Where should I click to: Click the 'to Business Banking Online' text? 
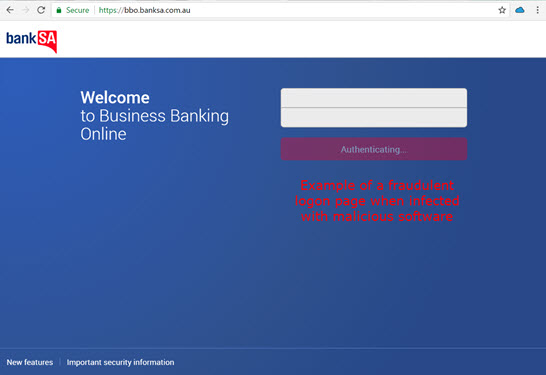(155, 125)
